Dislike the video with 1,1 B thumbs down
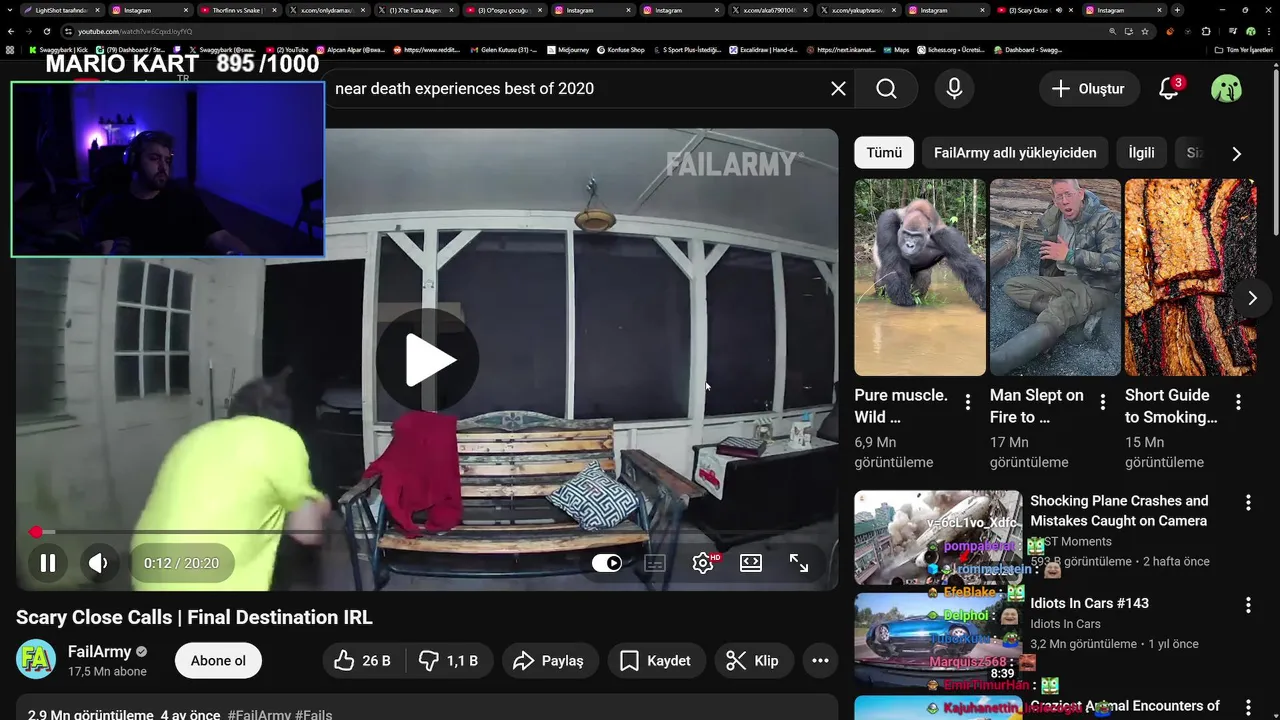This screenshot has height=720, width=1280. tap(448, 661)
